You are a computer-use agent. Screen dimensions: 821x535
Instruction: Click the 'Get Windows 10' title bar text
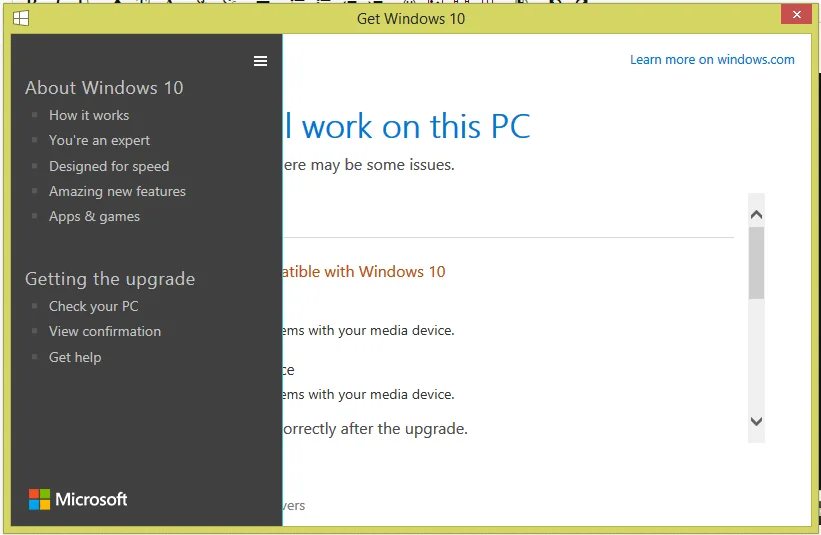click(x=410, y=18)
